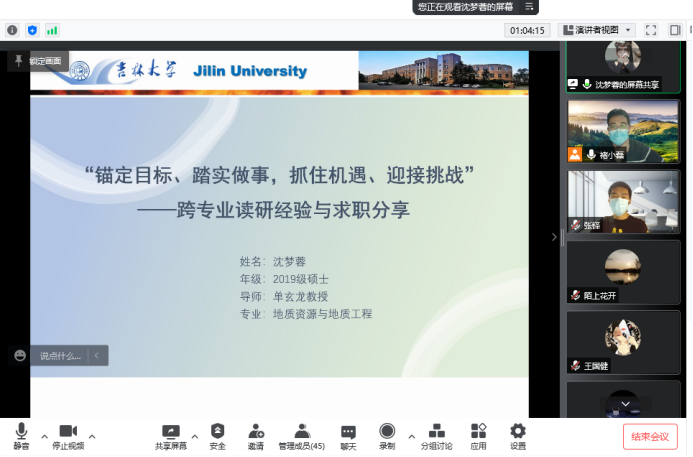Open the 共享屏幕 share screen icon
The width and height of the screenshot is (693, 457).
click(x=170, y=435)
